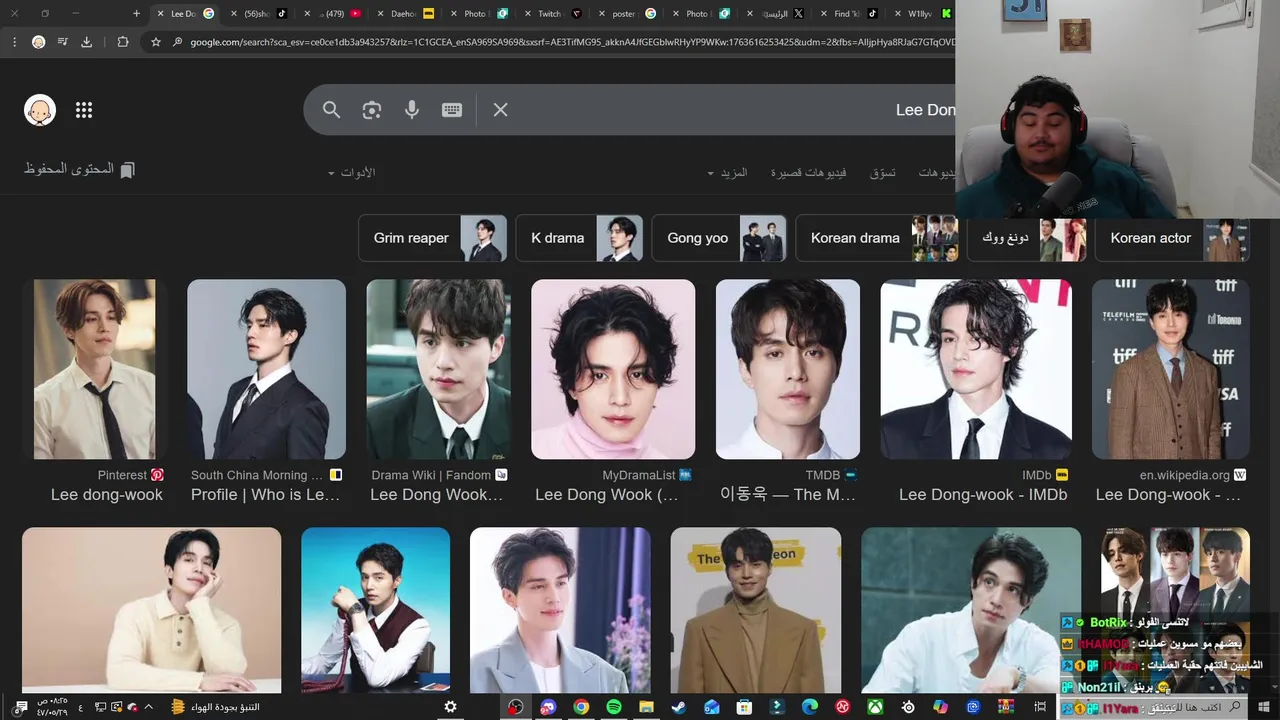Screen dimensions: 1280x720
Task: Open the Chrome profile avatar
Action: pos(38,42)
